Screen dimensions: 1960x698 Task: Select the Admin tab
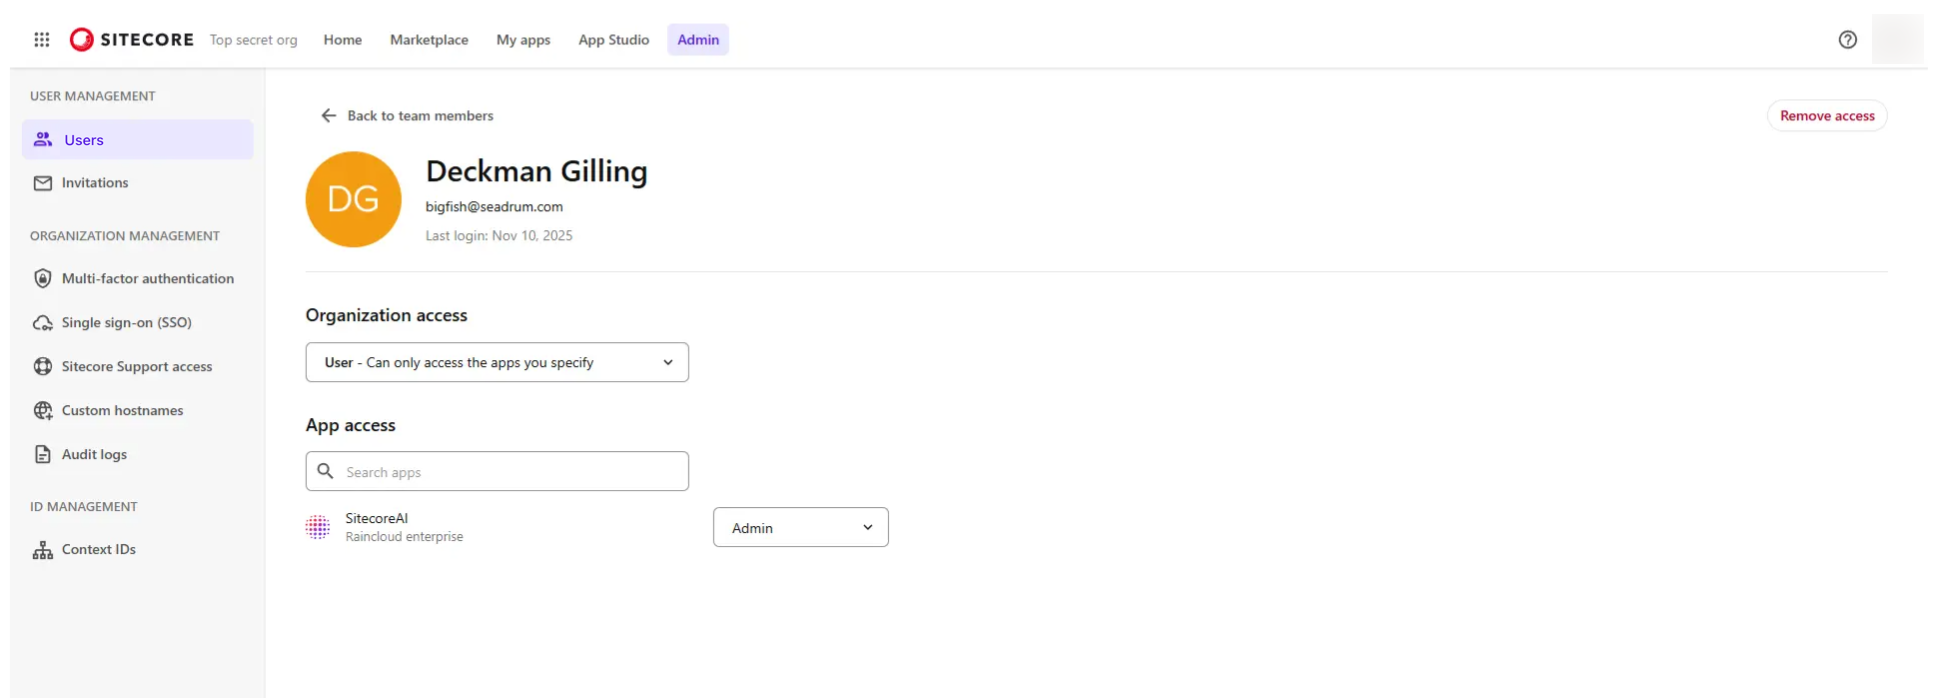(x=698, y=39)
